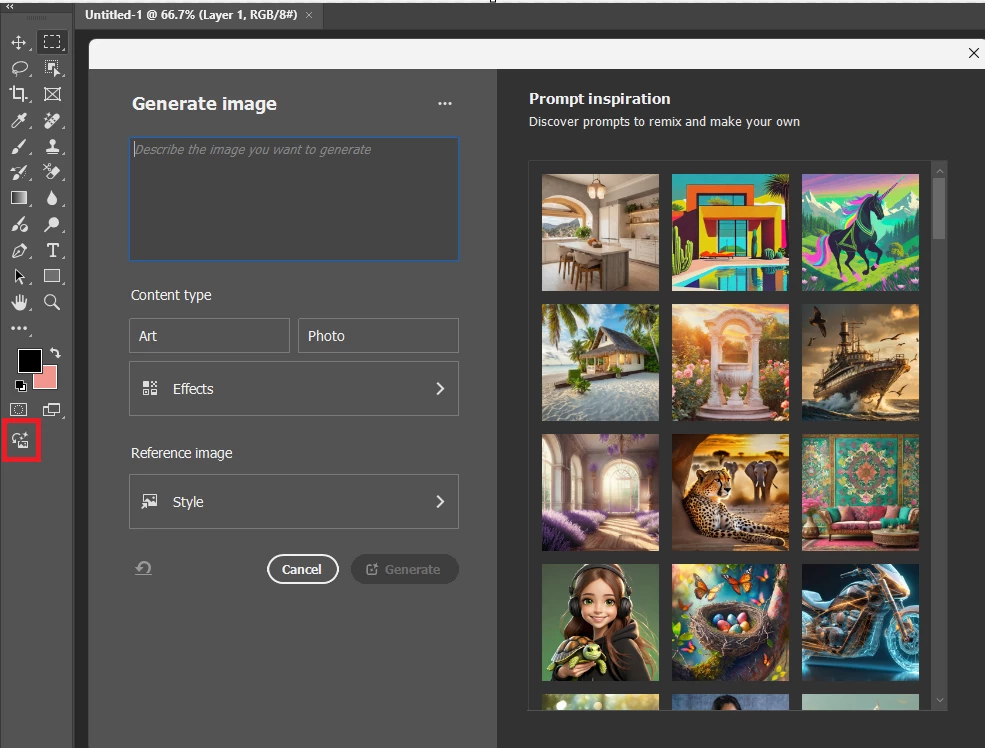Viewport: 985px width, 748px height.
Task: Select the Frame tool
Action: tap(52, 94)
